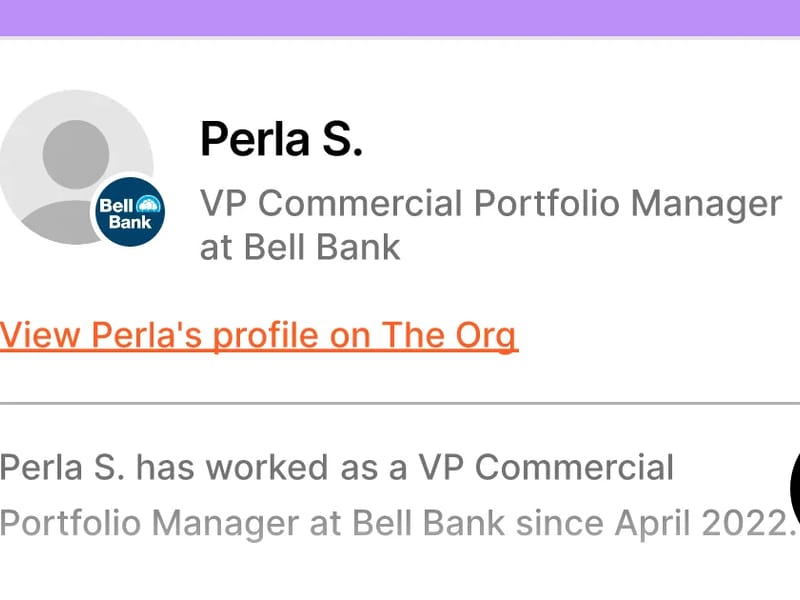This screenshot has height=600, width=800.
Task: Click "VP Commercial" in the bio's first line
Action: (x=546, y=467)
